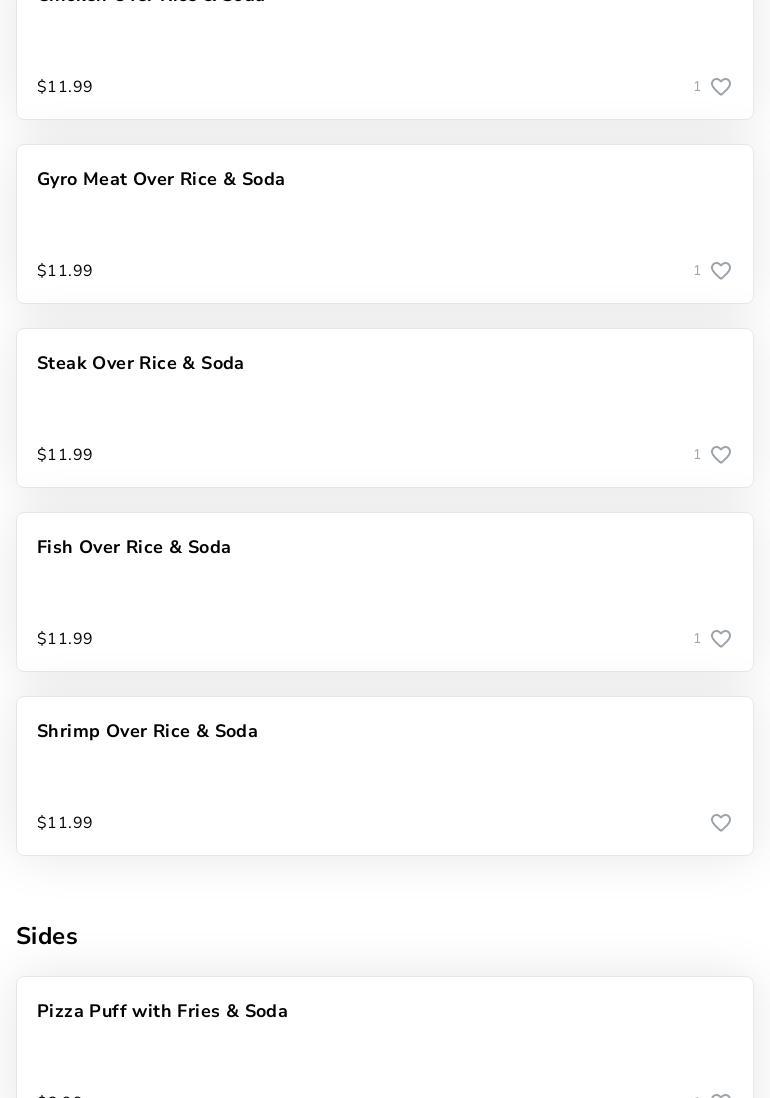Image resolution: width=770 pixels, height=1098 pixels.
Task: Select the Fish Over Rice & Soda title
Action: tap(134, 548)
